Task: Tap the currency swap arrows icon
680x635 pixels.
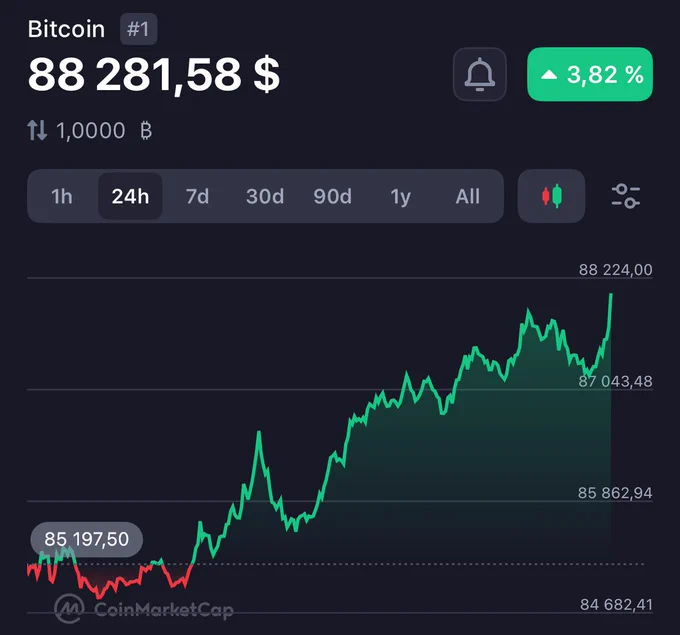Action: click(x=37, y=130)
